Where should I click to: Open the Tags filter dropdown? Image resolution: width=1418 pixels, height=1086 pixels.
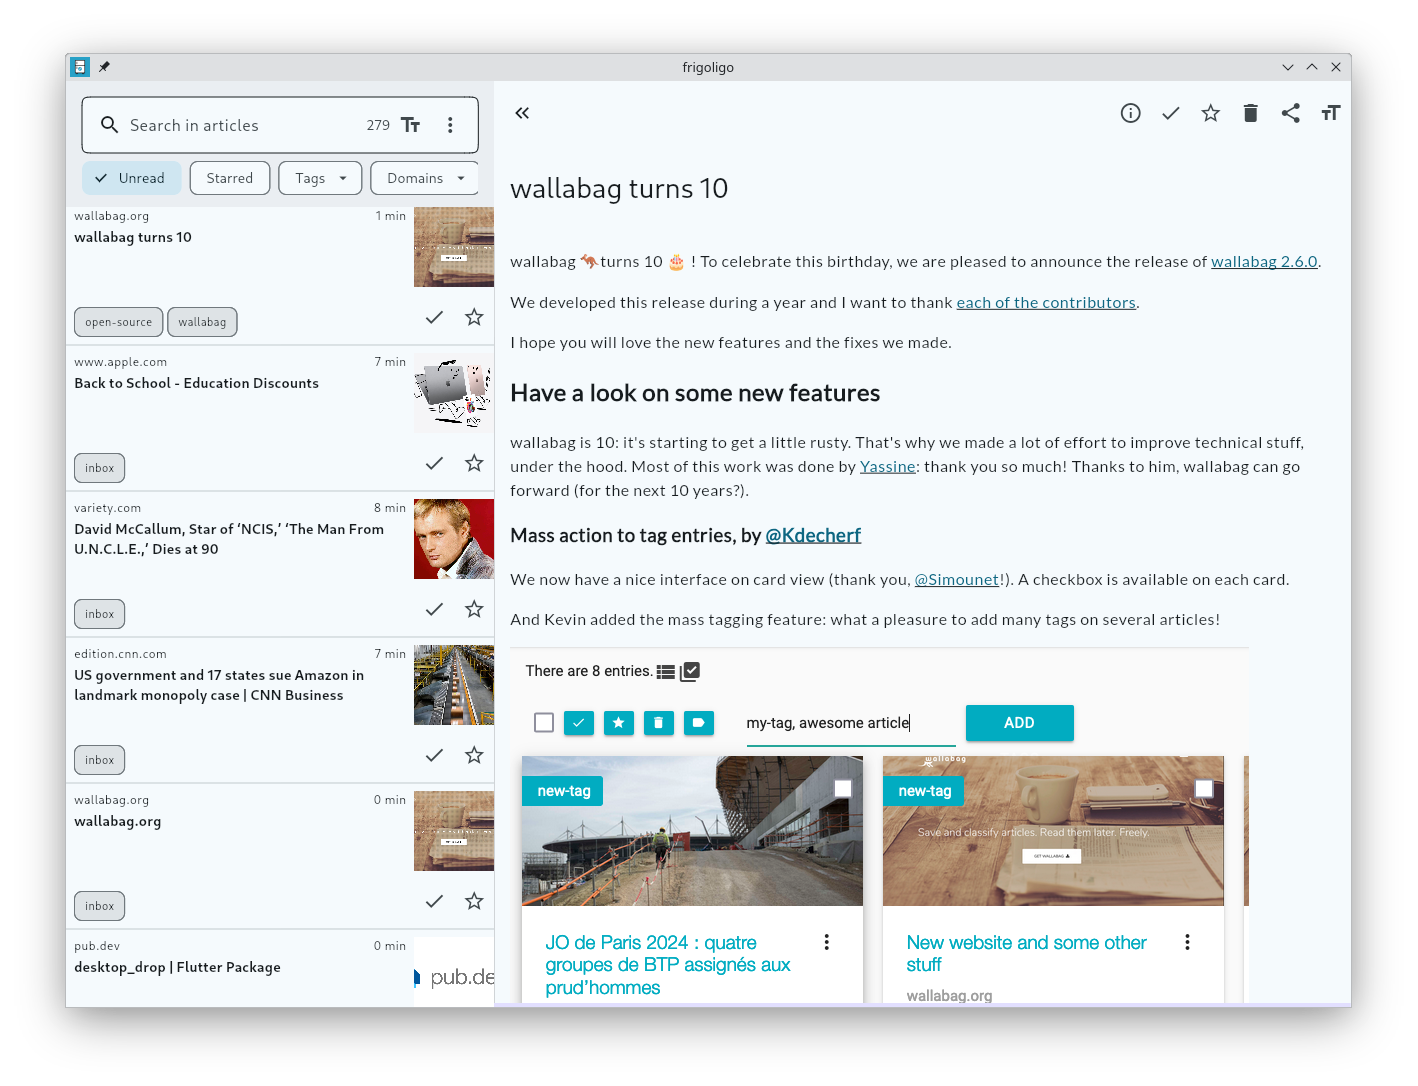(320, 178)
